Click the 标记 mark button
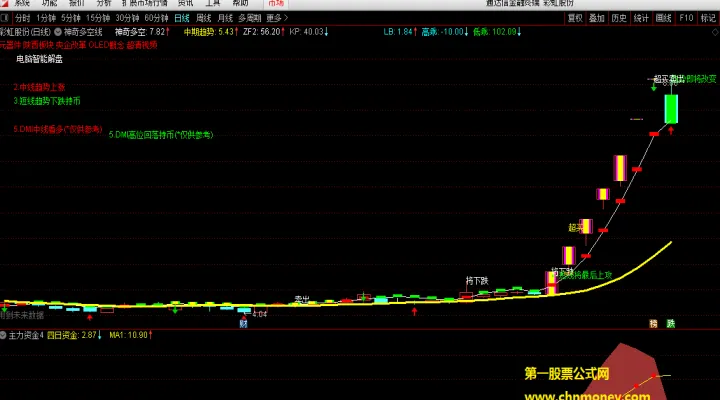This screenshot has width=720, height=400. (708, 18)
